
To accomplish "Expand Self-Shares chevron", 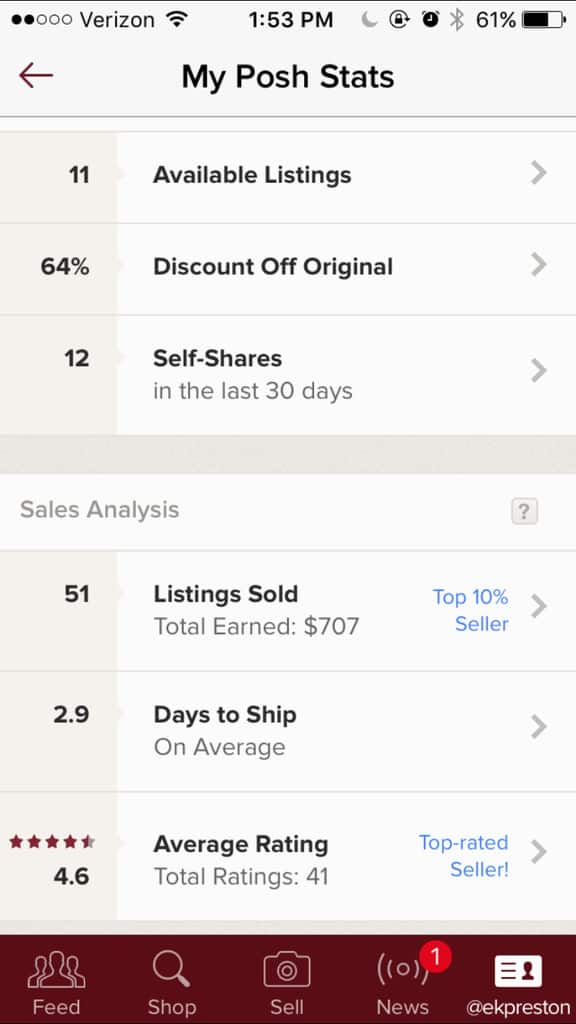I will pos(539,370).
